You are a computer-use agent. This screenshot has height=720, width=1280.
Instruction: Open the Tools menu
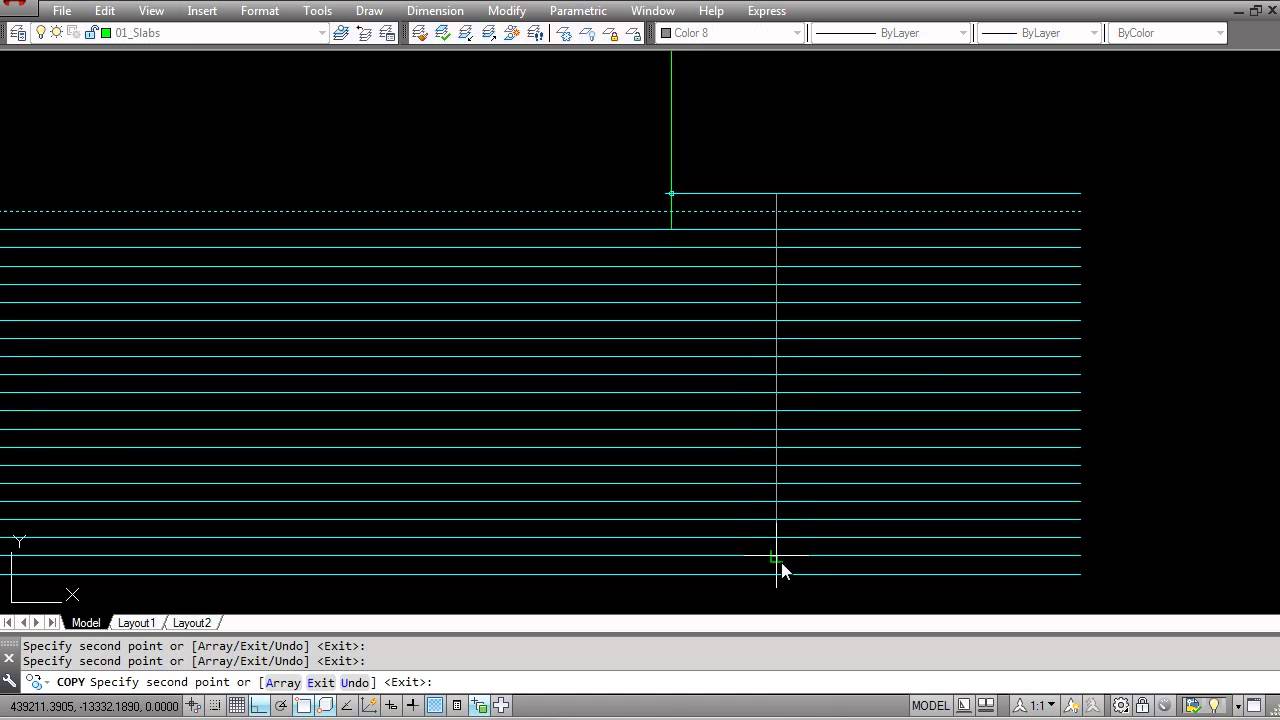317,11
